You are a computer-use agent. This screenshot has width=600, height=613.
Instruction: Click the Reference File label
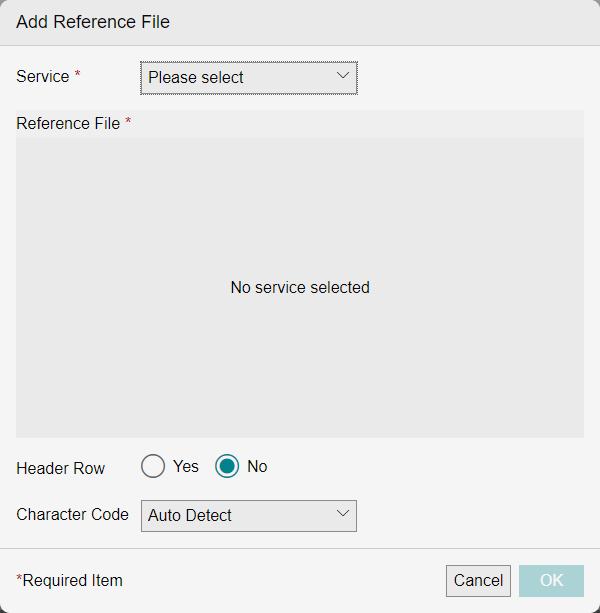pos(68,124)
